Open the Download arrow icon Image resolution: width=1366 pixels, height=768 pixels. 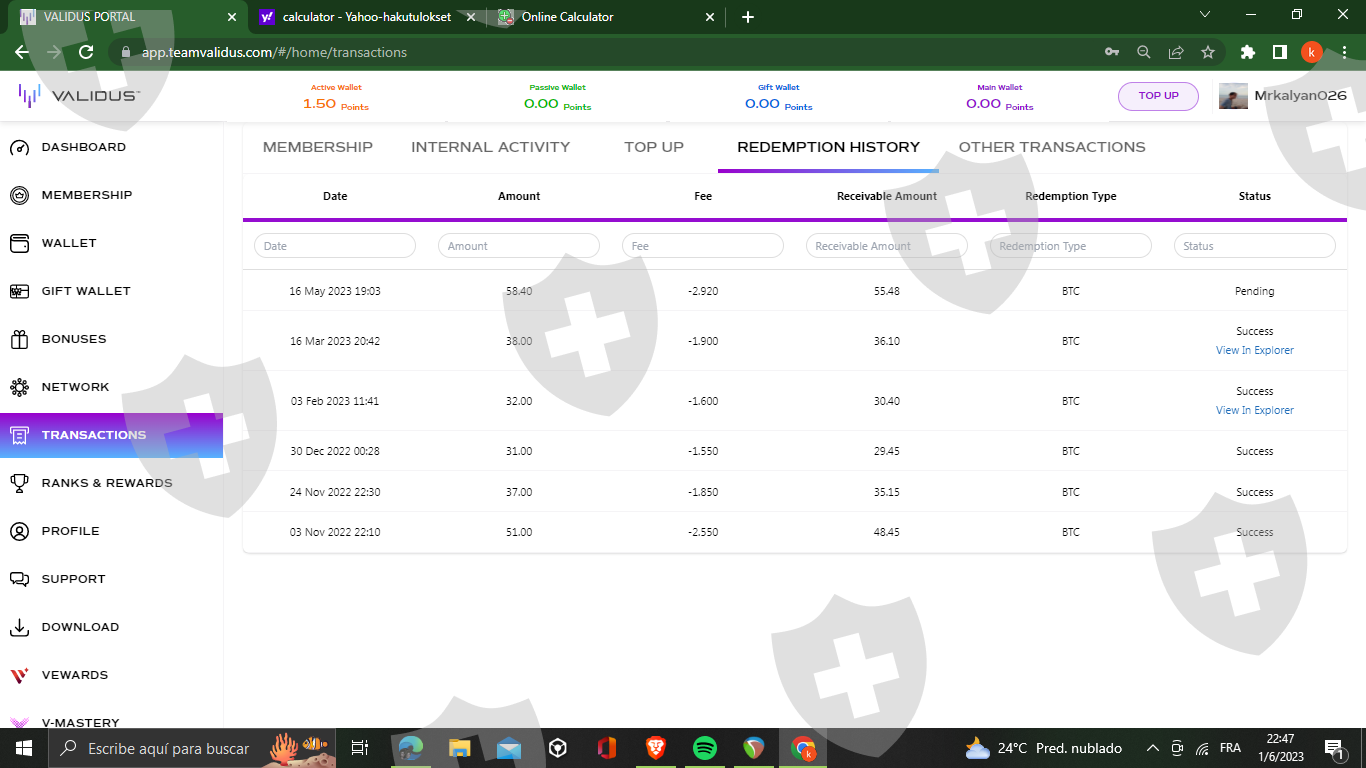coord(19,627)
